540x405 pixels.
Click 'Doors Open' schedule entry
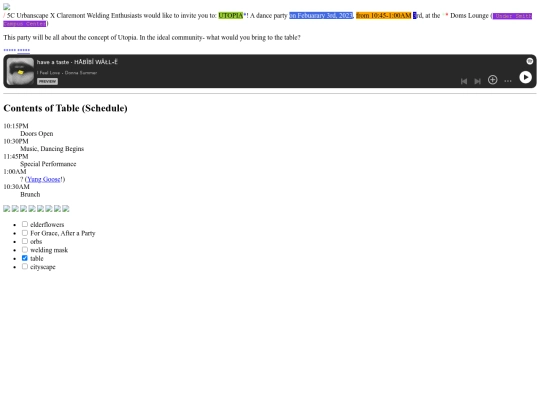click(x=37, y=134)
